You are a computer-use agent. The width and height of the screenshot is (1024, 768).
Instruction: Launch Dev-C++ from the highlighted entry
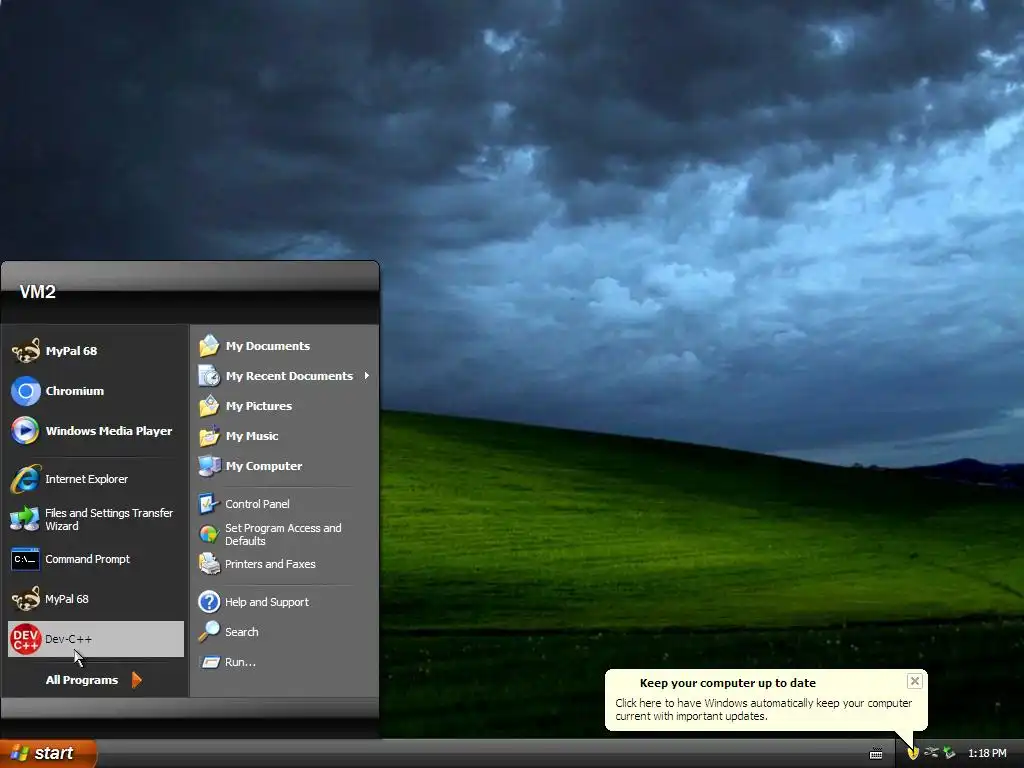[x=95, y=639]
